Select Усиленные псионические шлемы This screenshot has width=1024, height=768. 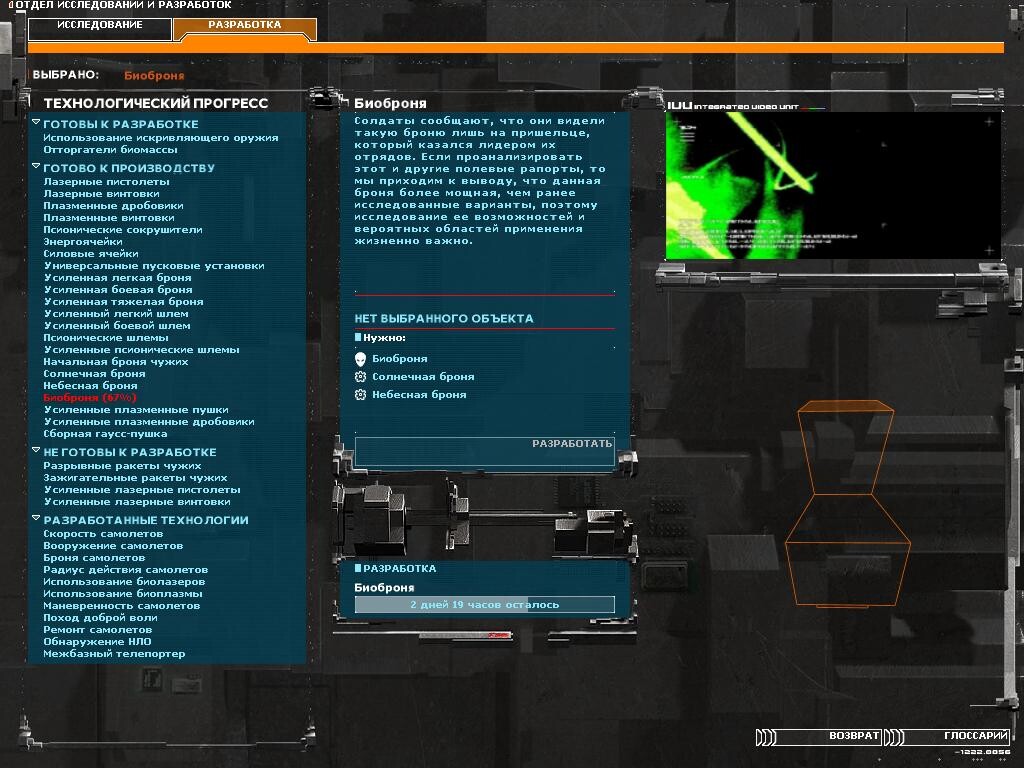pos(141,350)
